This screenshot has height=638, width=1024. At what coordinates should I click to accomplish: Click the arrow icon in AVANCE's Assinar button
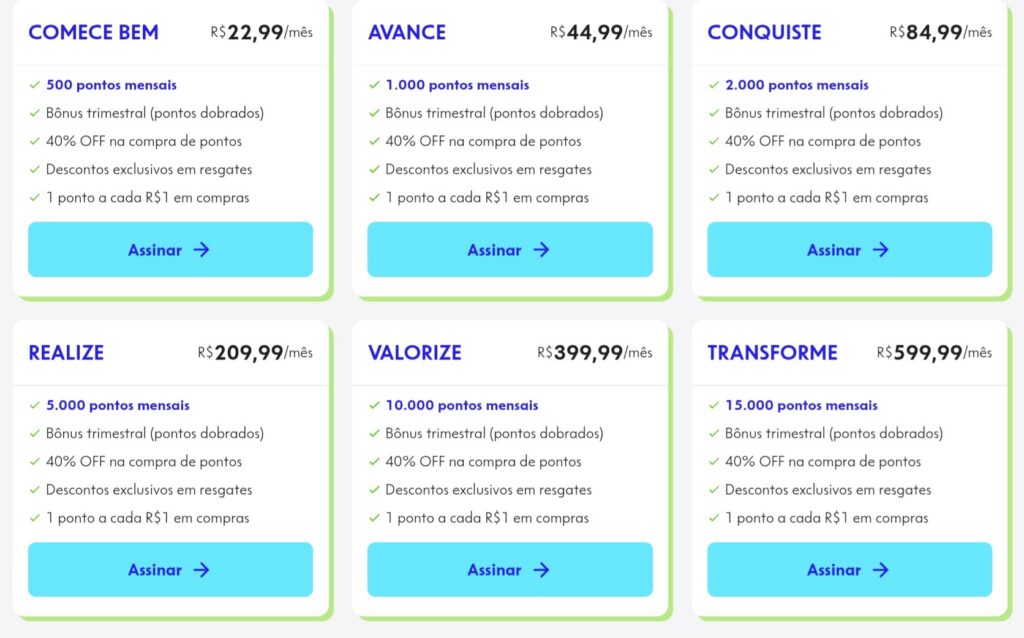click(x=540, y=250)
